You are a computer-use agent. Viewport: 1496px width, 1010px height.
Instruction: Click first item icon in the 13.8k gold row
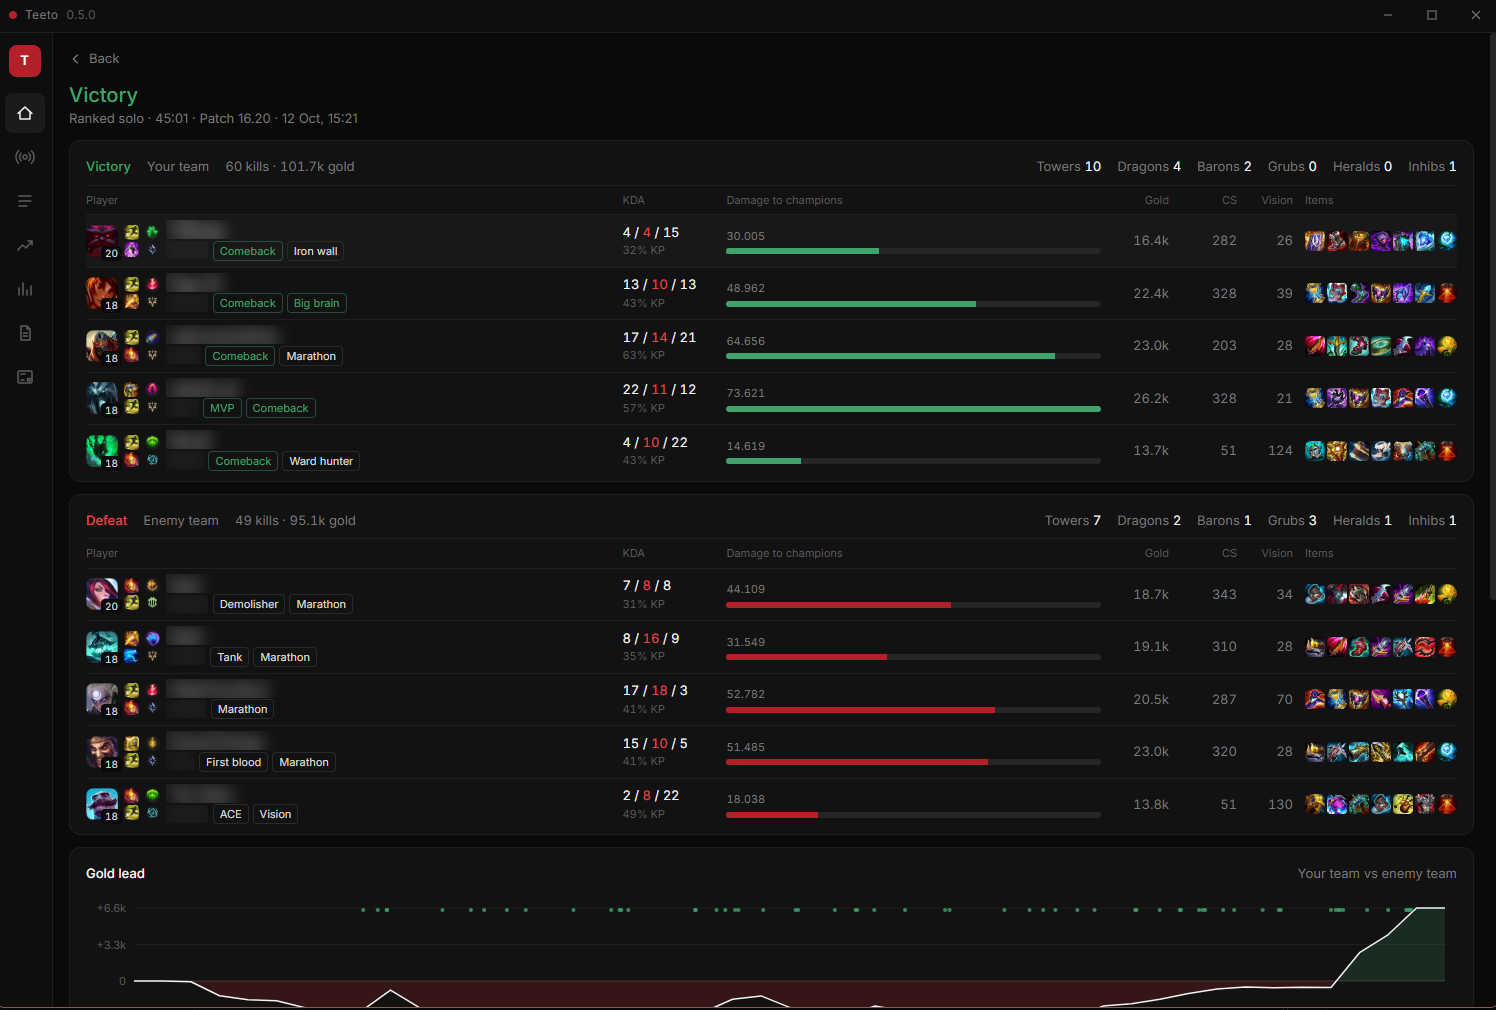(x=1315, y=804)
